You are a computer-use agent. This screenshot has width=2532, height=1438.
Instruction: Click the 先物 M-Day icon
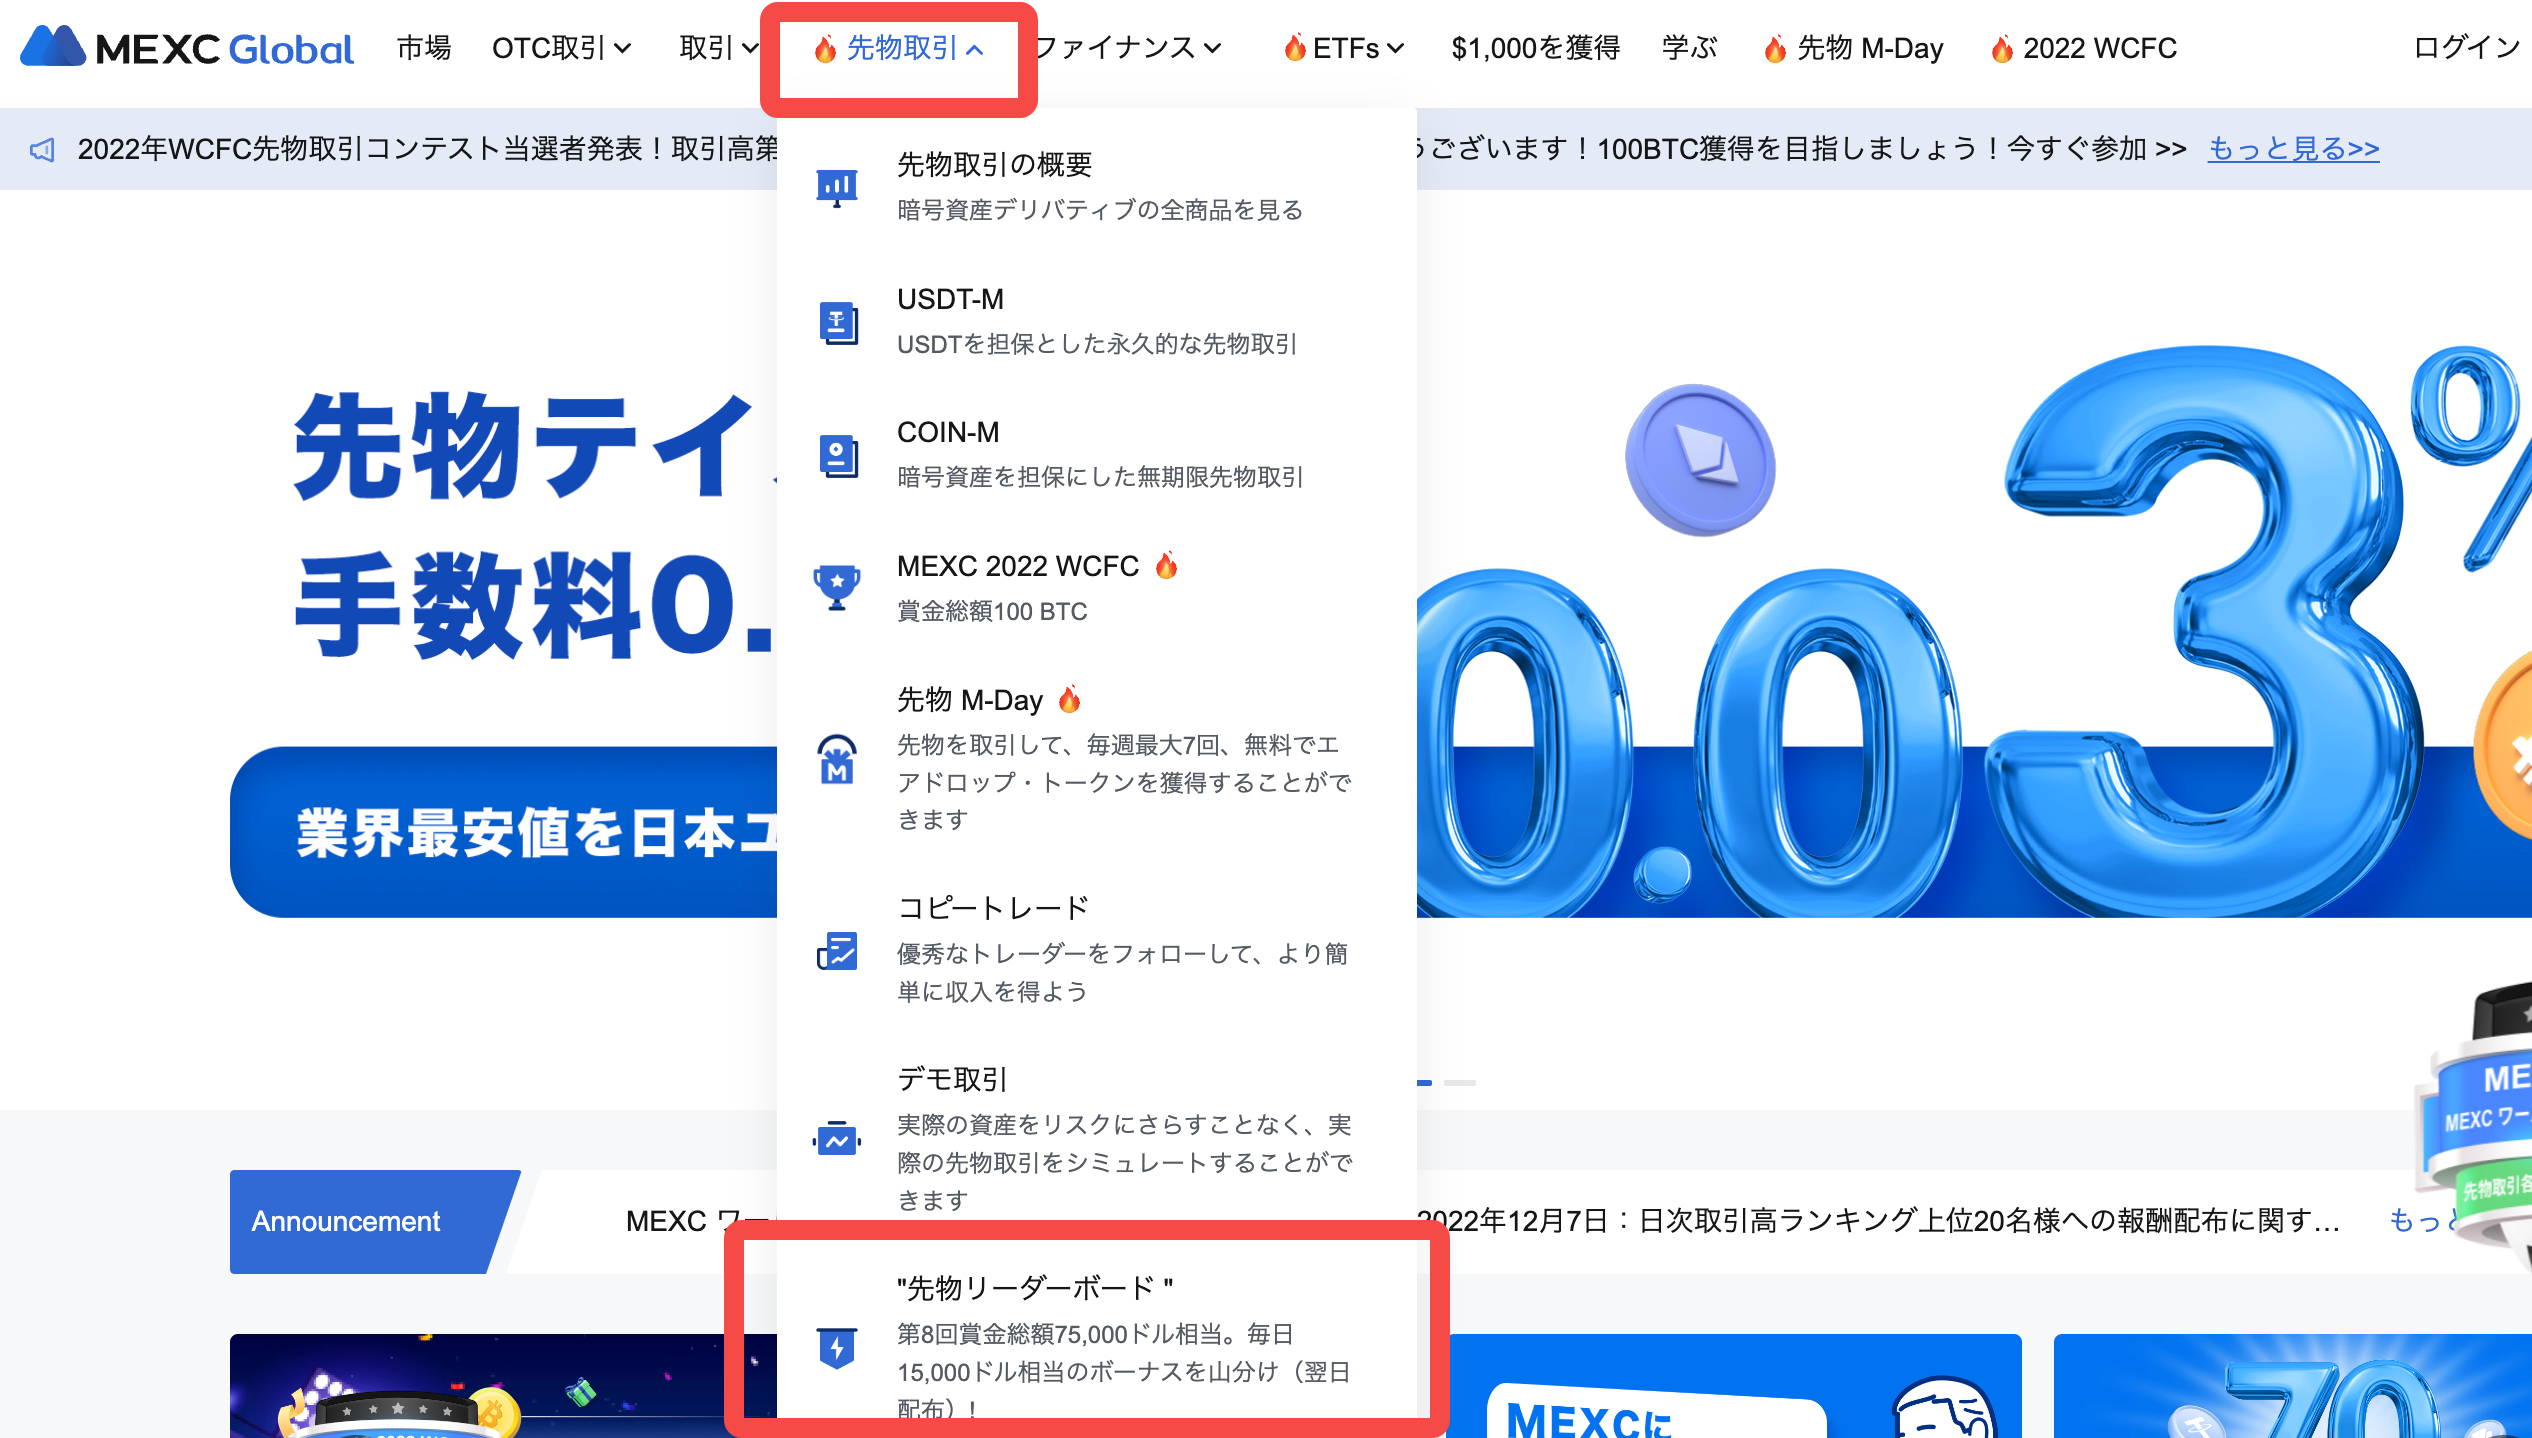pos(837,760)
